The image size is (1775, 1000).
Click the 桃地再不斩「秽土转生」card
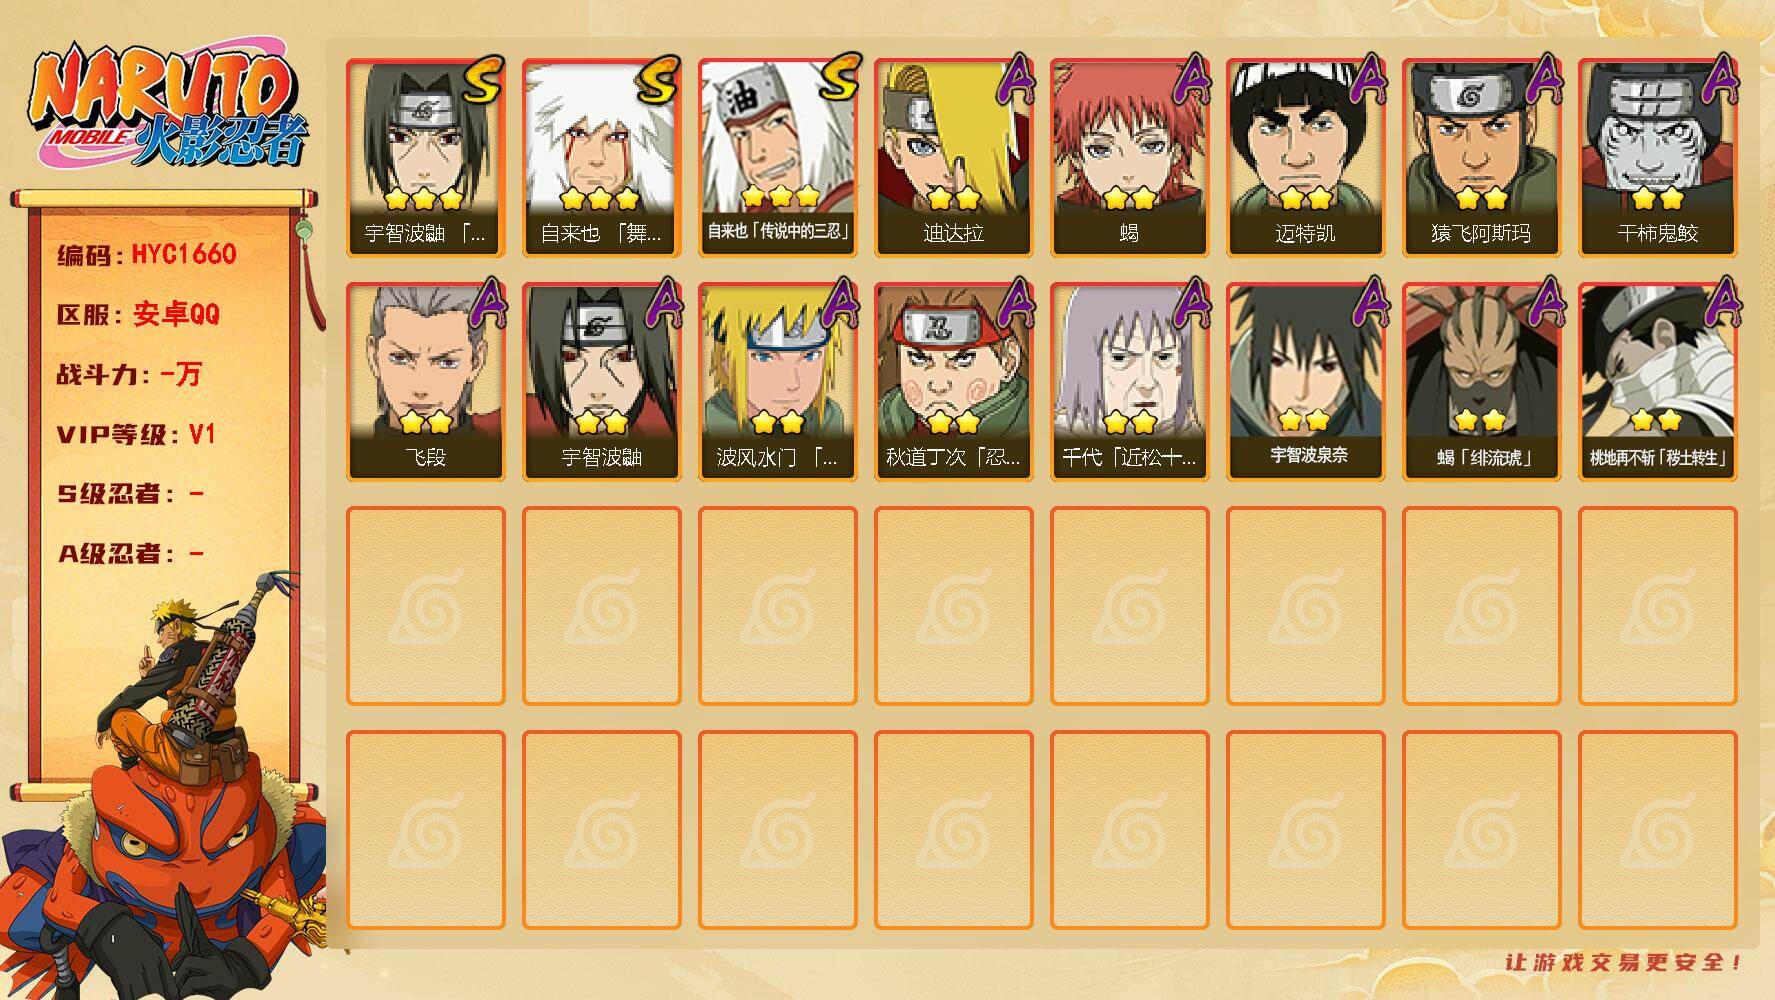(1657, 382)
